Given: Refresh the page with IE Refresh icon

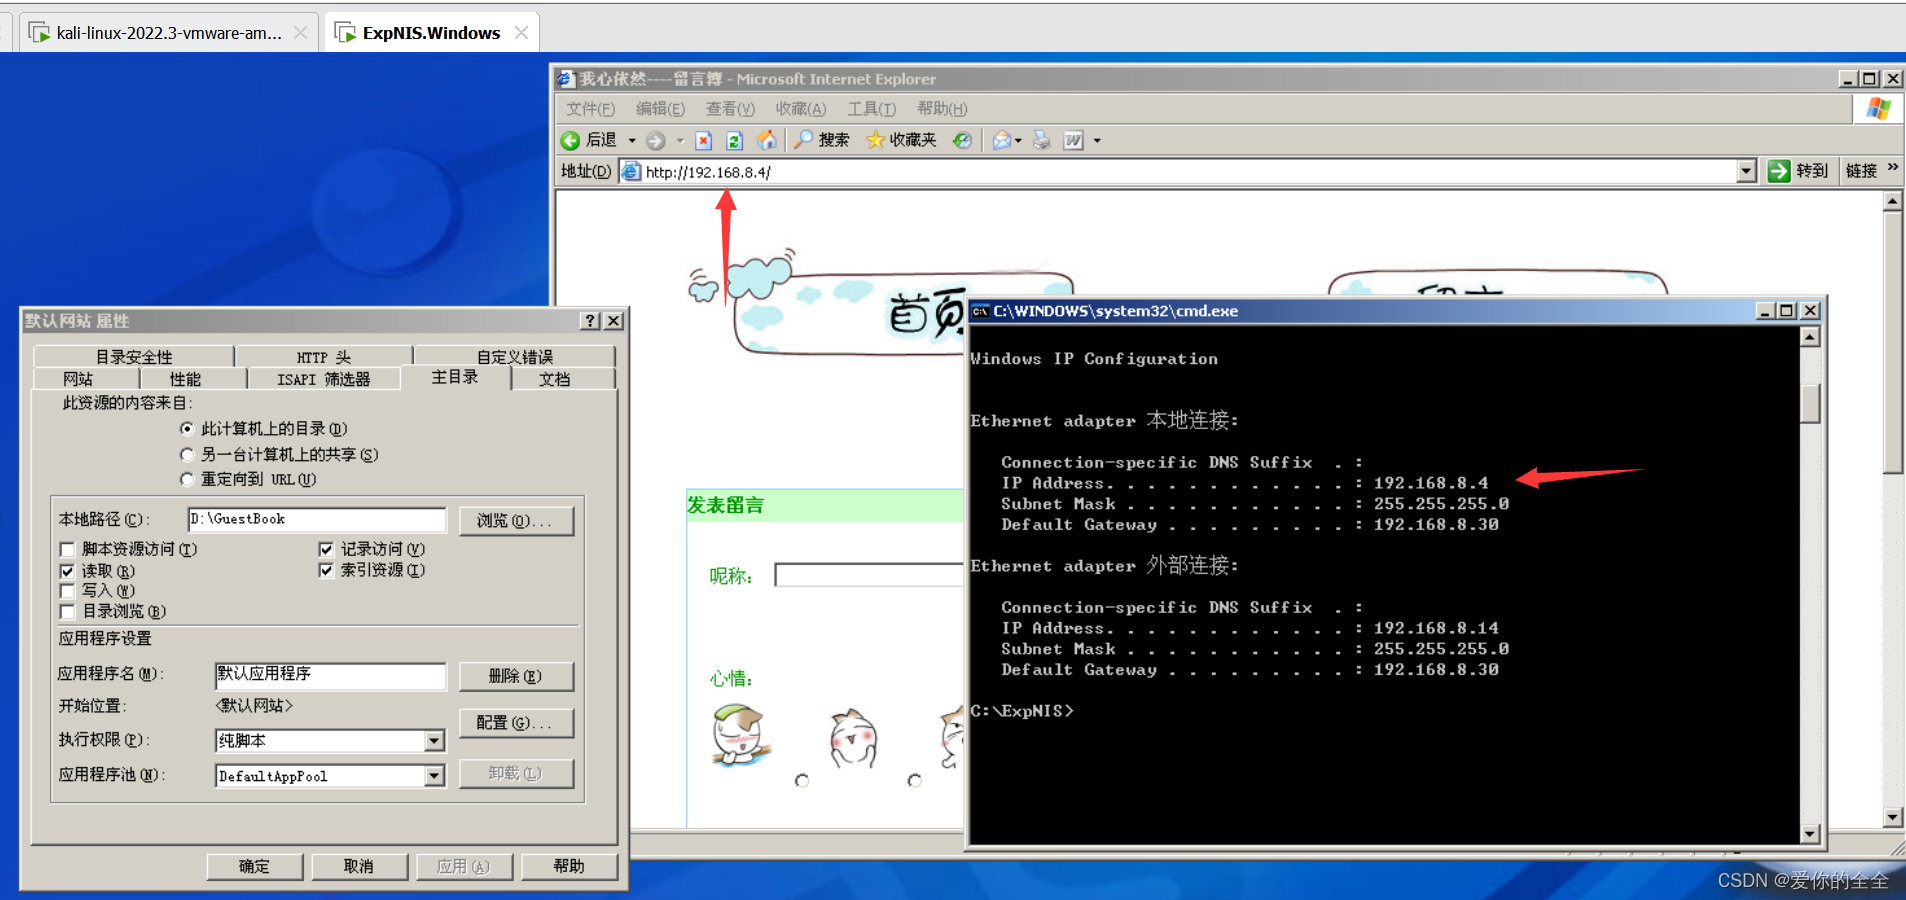Looking at the screenshot, I should tap(734, 141).
